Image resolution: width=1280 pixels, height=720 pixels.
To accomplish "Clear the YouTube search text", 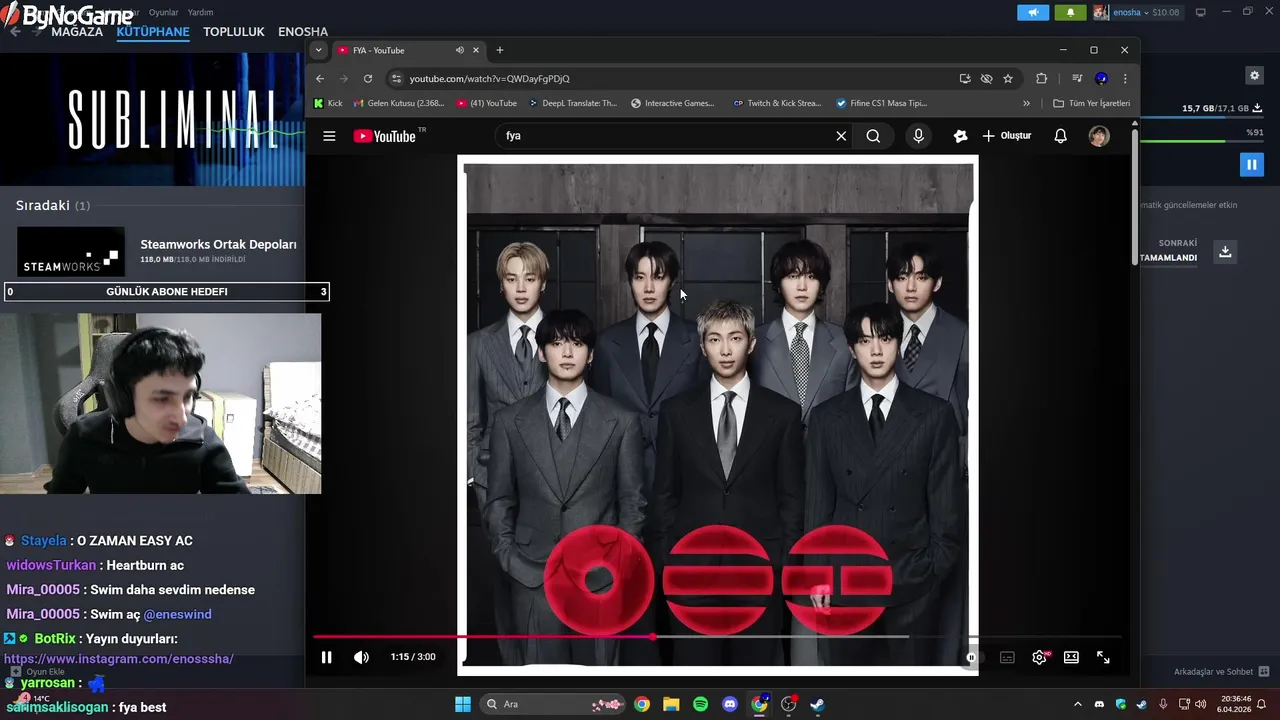I will click(x=841, y=136).
